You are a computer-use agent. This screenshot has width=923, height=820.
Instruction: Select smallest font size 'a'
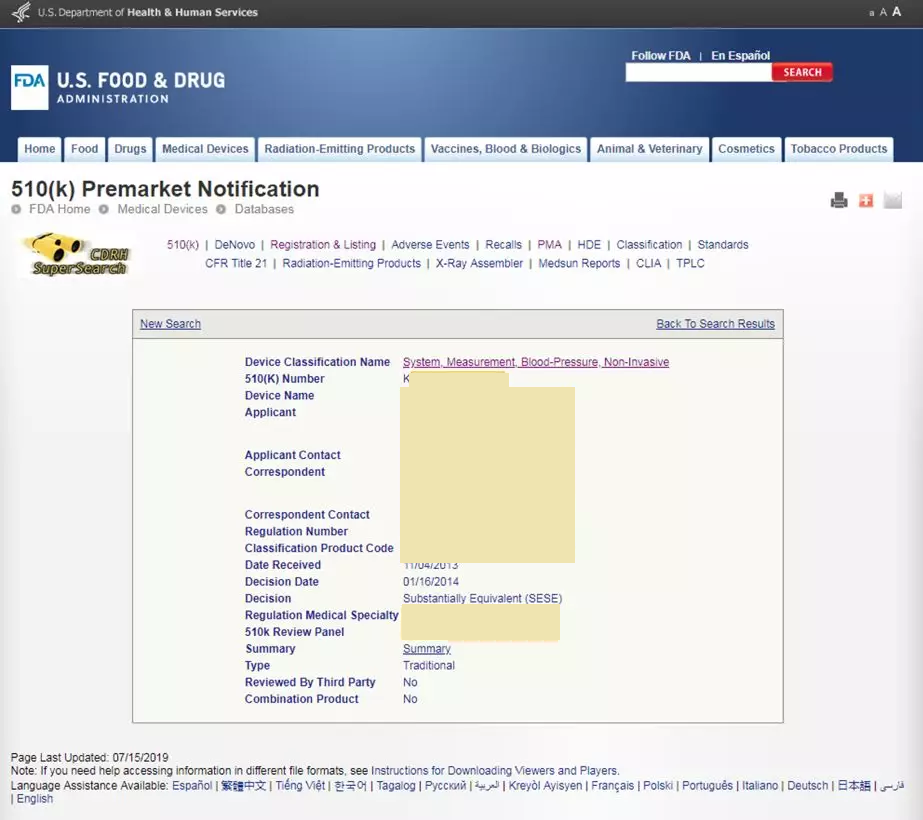(872, 13)
